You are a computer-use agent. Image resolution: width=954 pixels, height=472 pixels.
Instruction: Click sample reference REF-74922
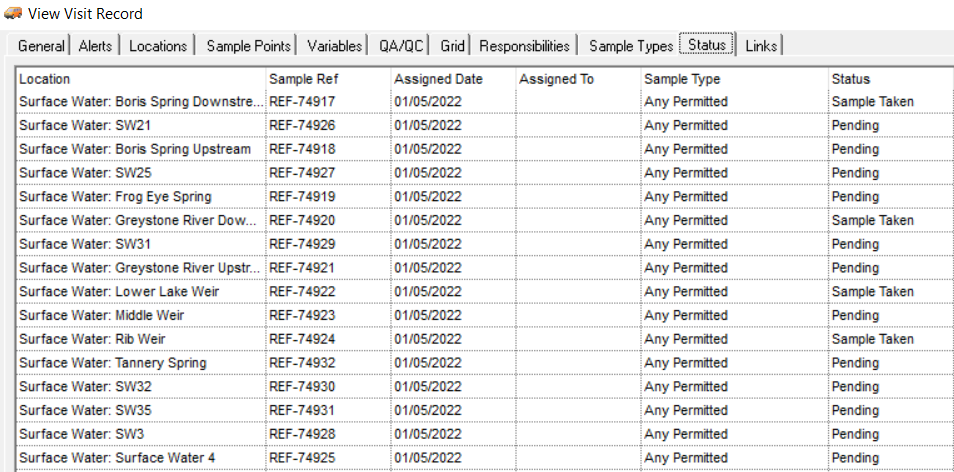pyautogui.click(x=302, y=291)
